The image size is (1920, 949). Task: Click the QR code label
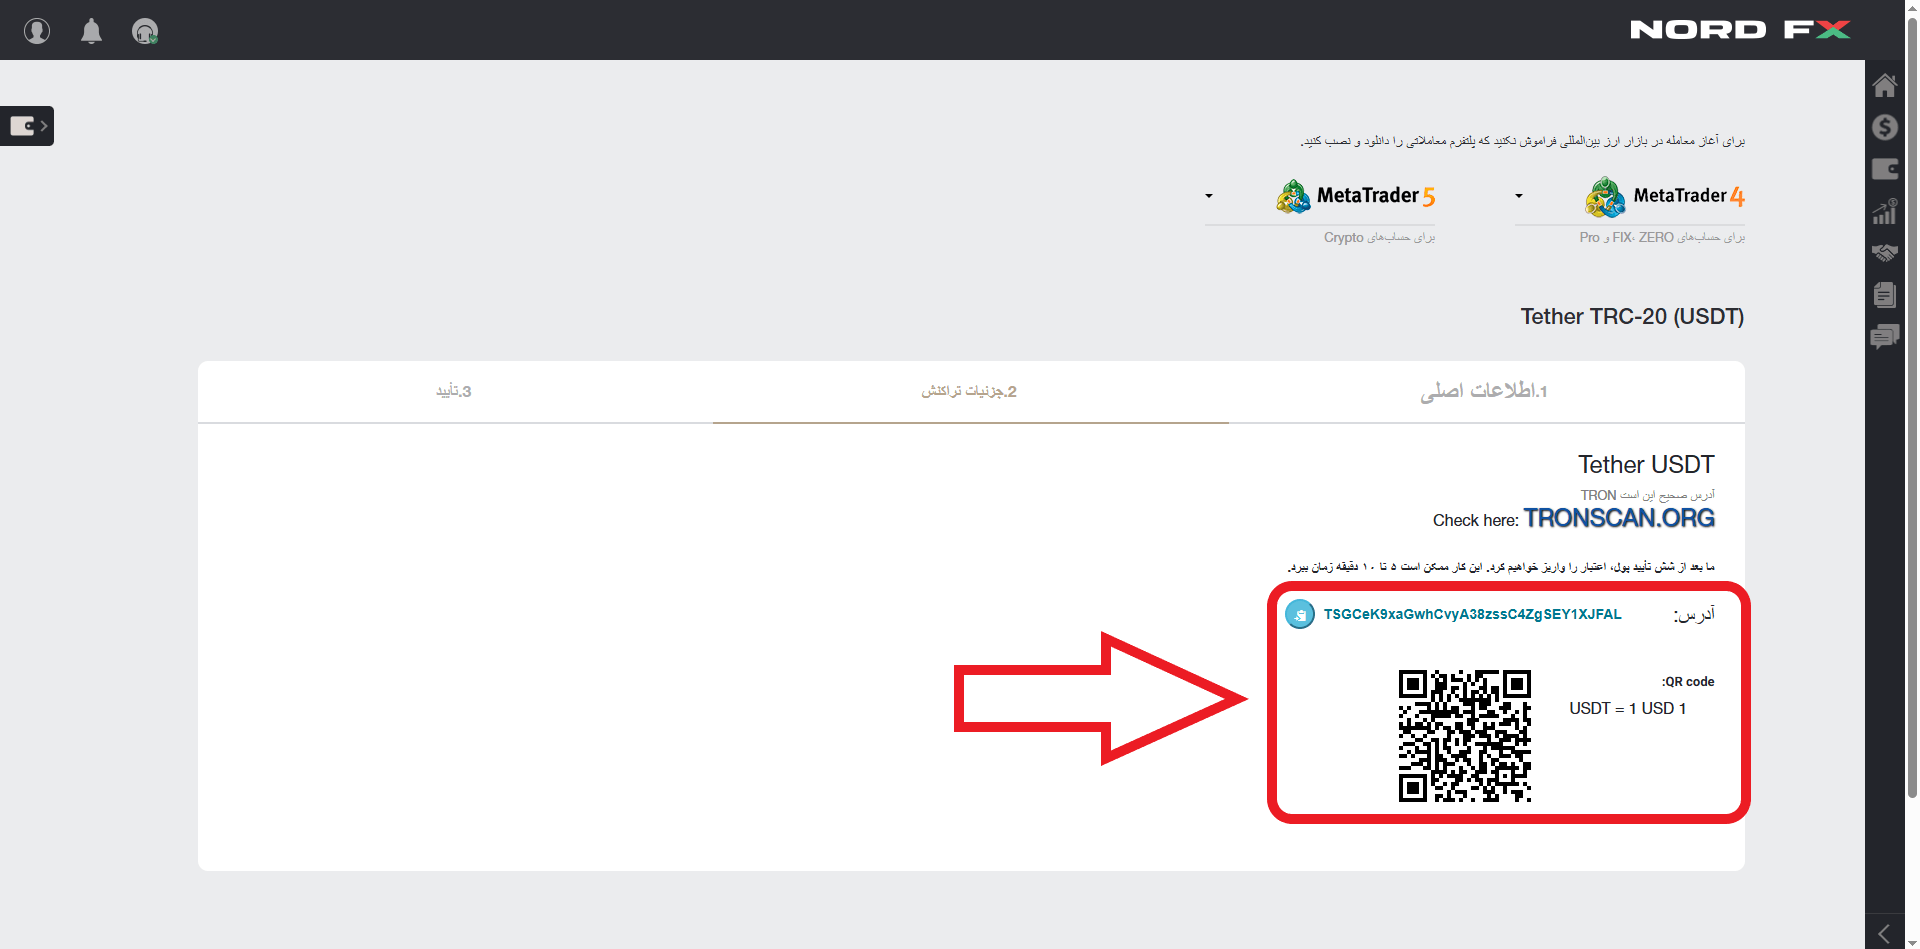pos(1688,682)
